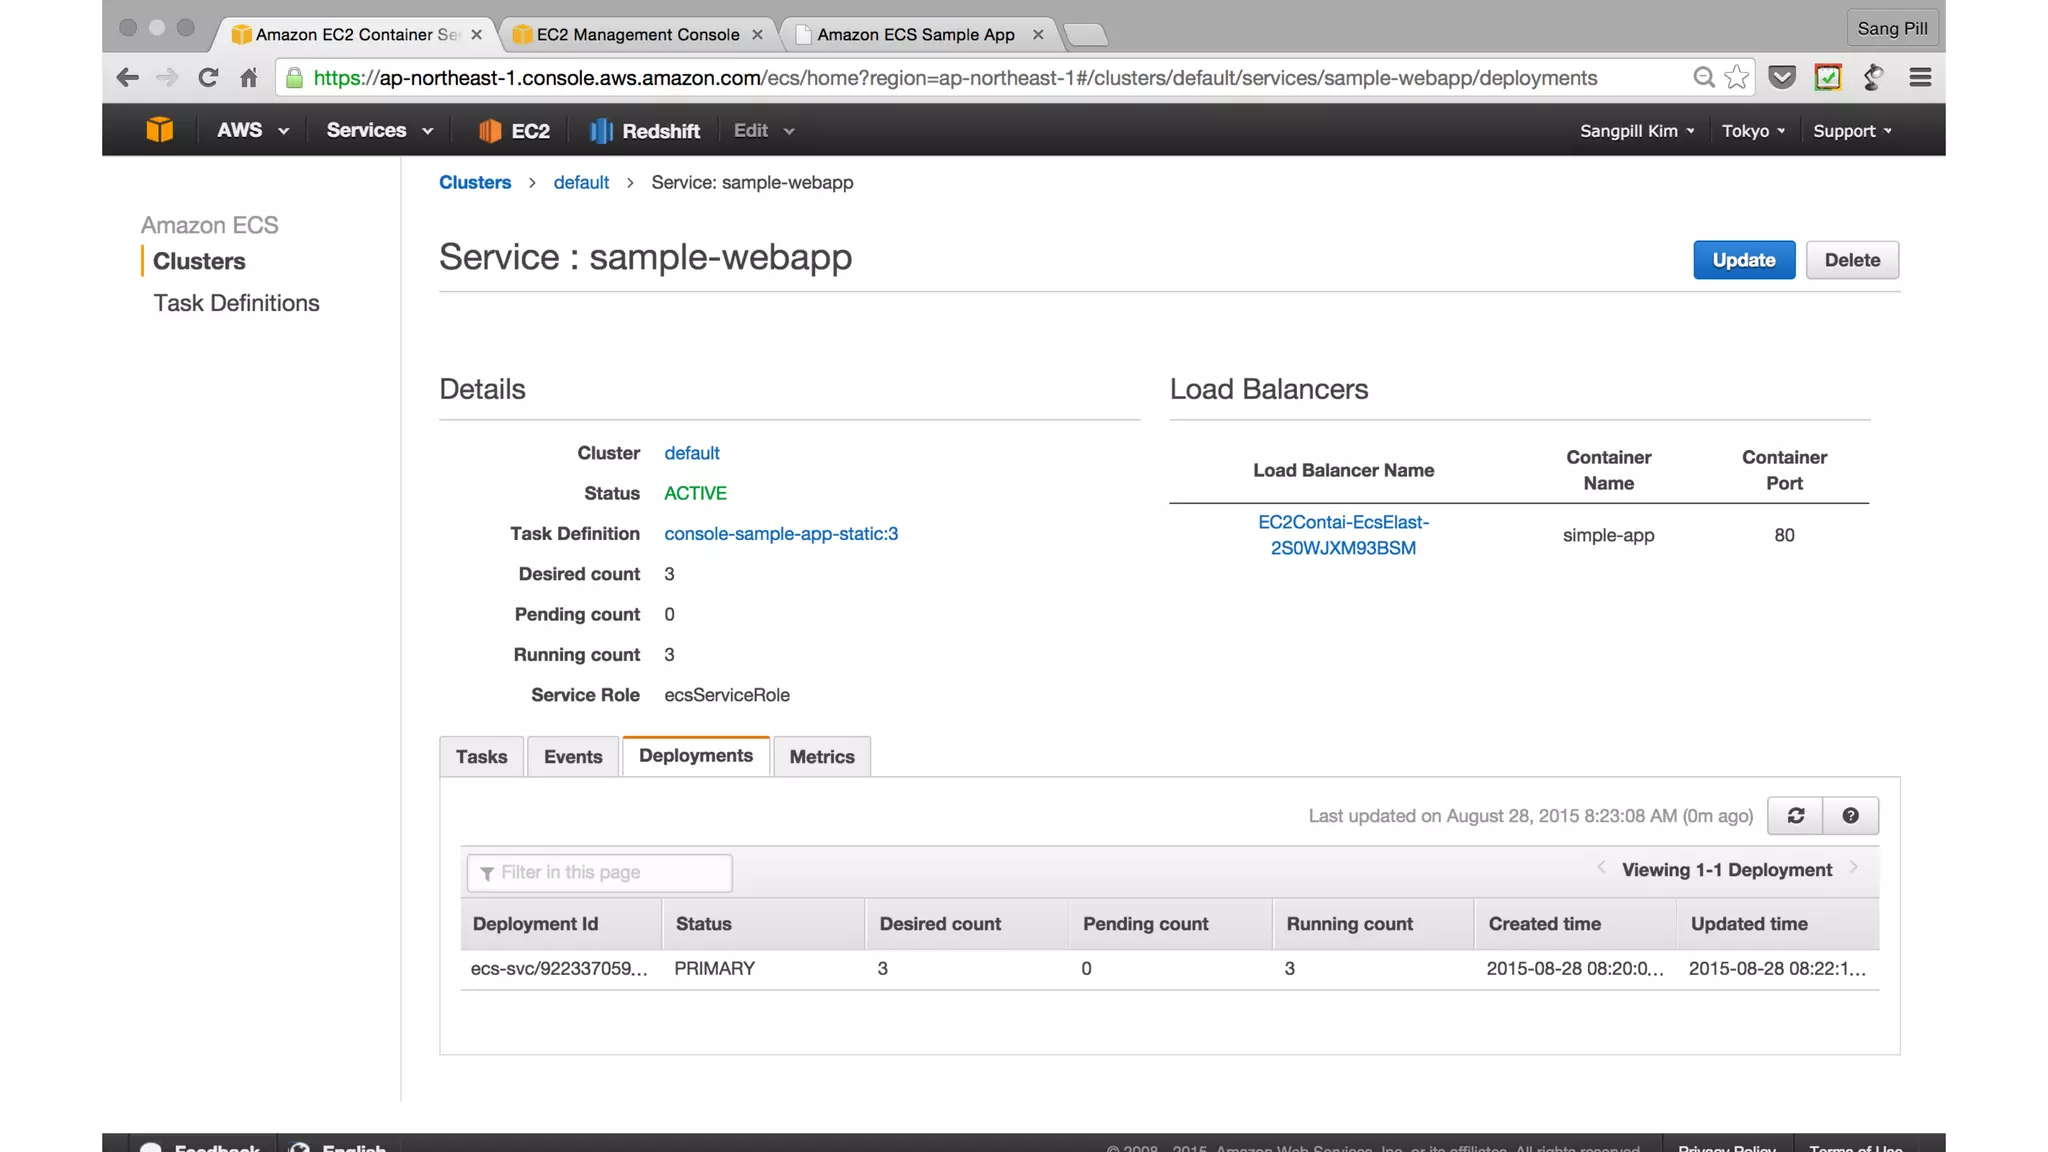Screen dimensions: 2048x1152
Task: Open the Tokyo region dropdown
Action: 1753,131
